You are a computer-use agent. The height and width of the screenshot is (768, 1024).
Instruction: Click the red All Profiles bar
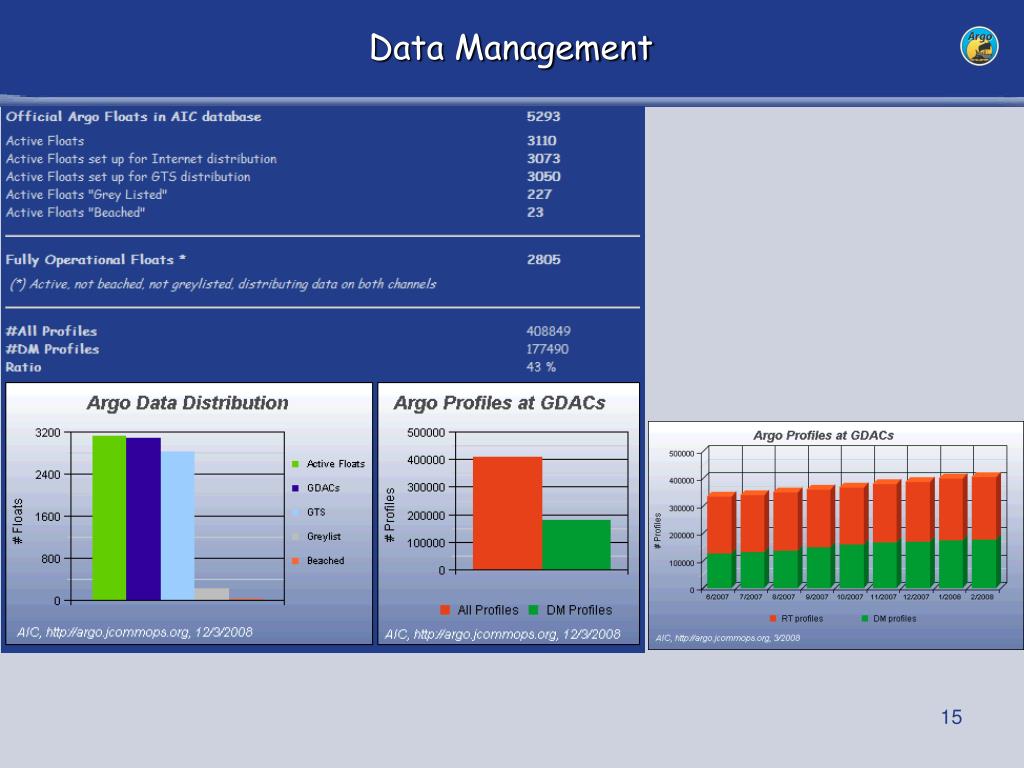(507, 513)
